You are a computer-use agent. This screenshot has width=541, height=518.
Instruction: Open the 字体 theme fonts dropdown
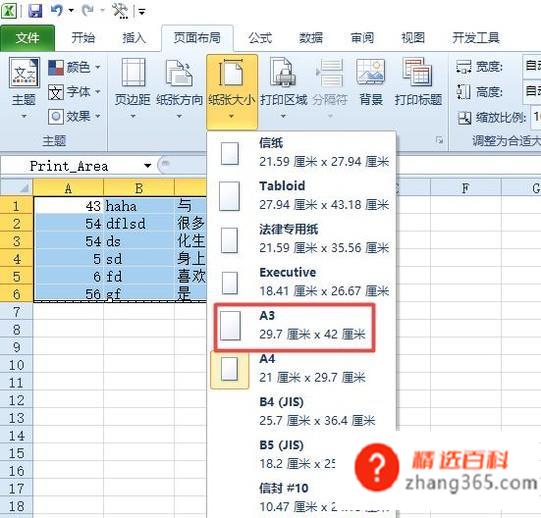pos(74,92)
